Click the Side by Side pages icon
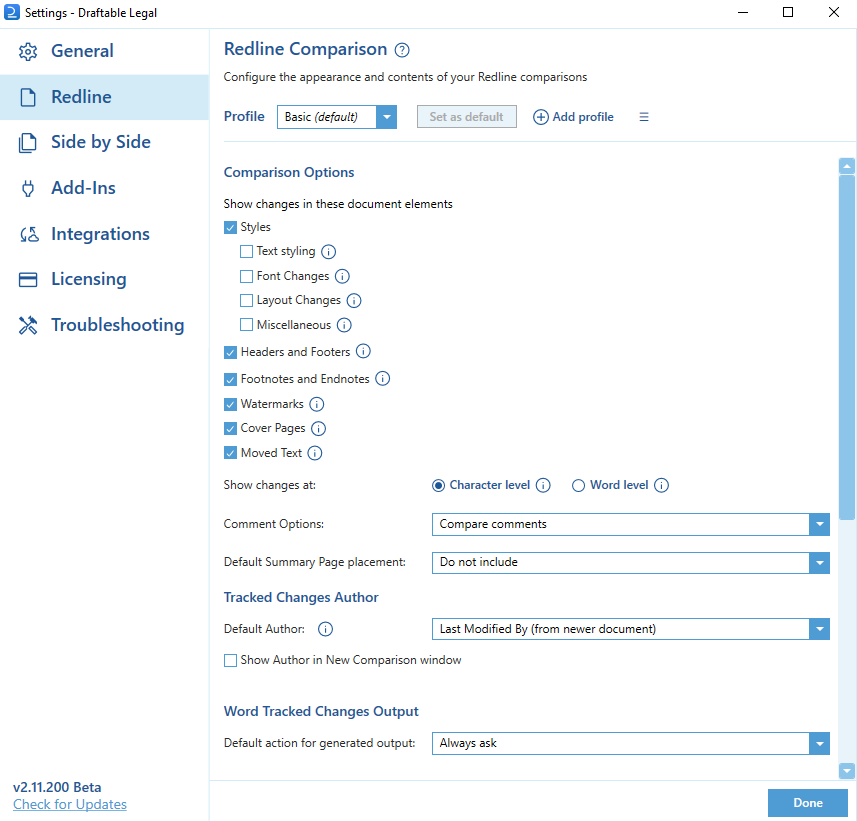This screenshot has height=821, width=857. tap(28, 143)
